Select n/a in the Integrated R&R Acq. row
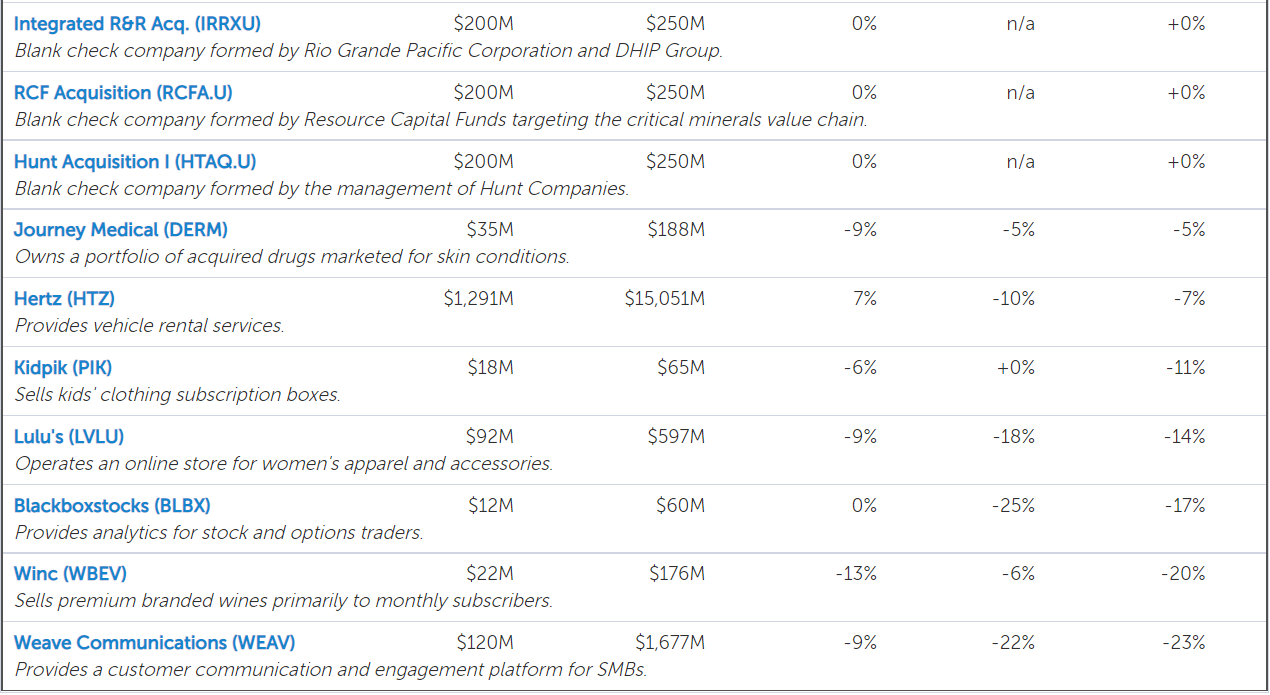 (1021, 24)
